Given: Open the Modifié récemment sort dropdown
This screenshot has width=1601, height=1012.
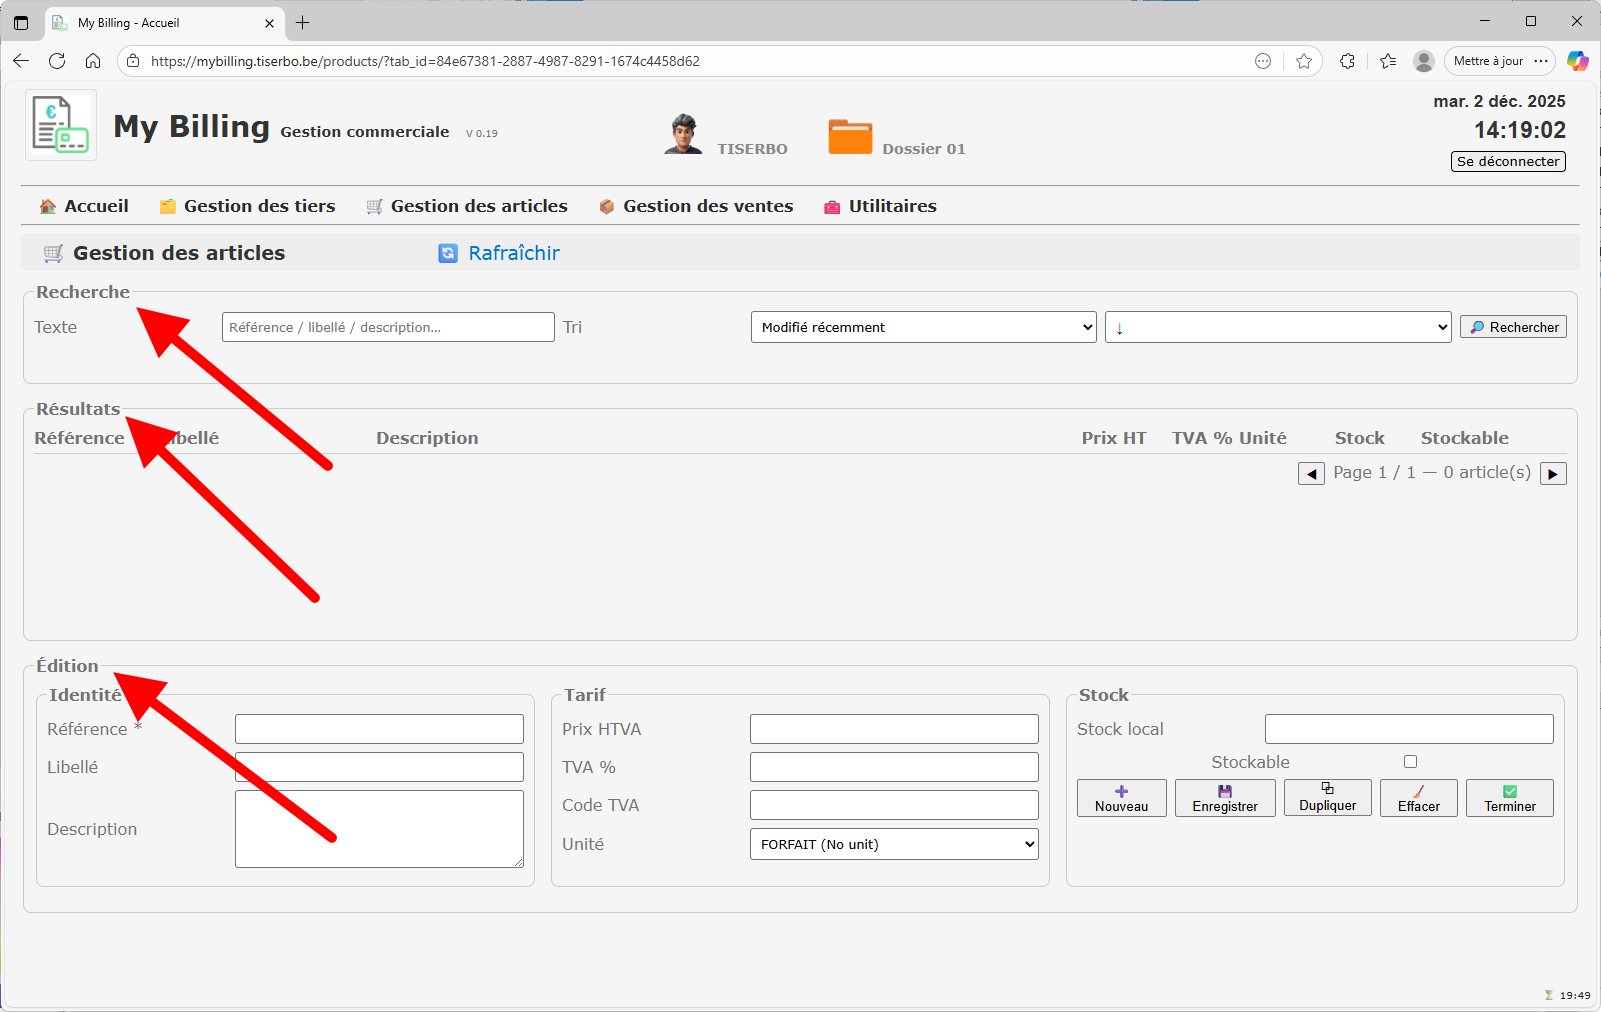Looking at the screenshot, I should coord(923,327).
